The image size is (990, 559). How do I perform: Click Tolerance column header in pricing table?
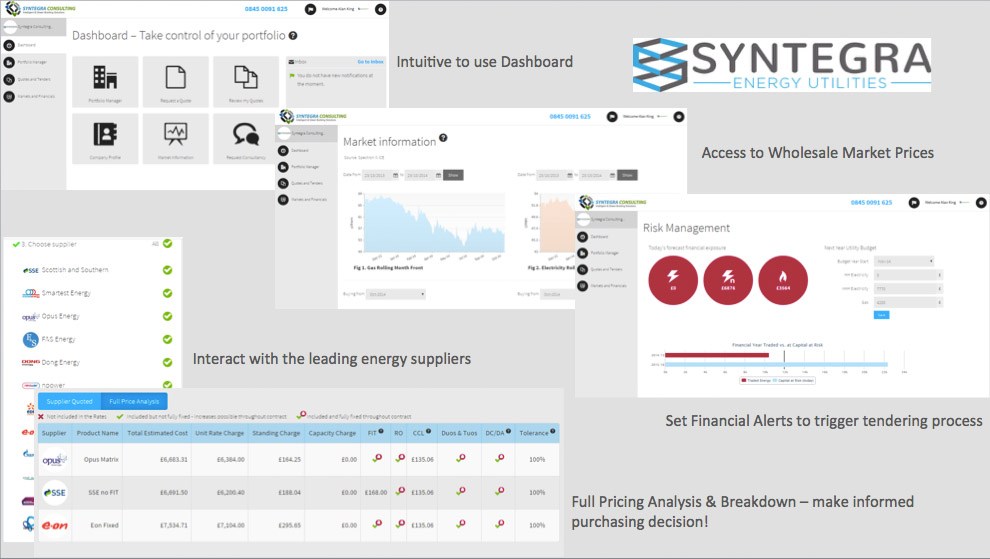pyautogui.click(x=537, y=433)
